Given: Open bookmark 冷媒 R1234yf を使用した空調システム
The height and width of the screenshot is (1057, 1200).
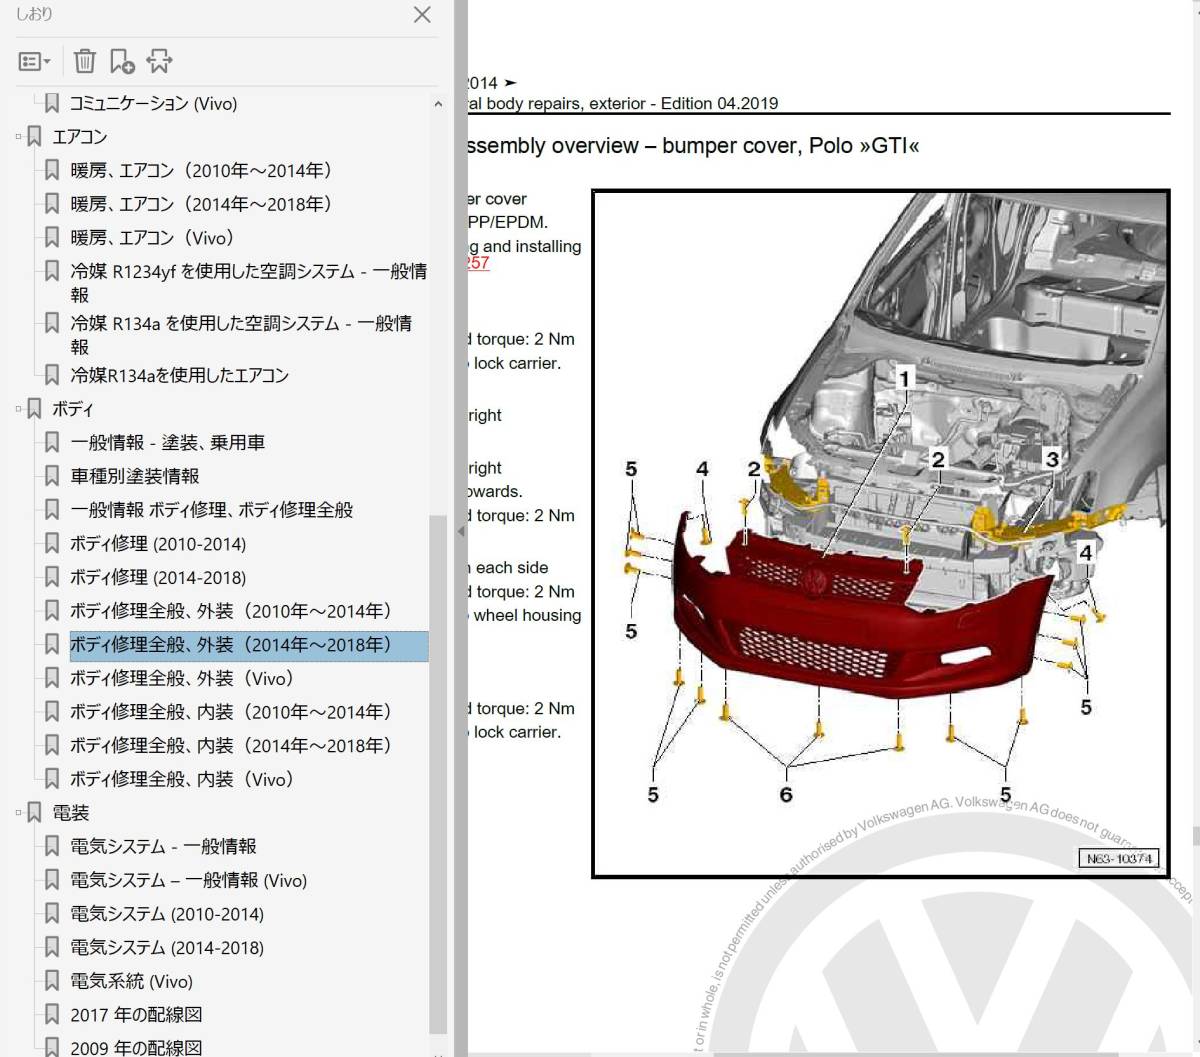Looking at the screenshot, I should coord(249,283).
